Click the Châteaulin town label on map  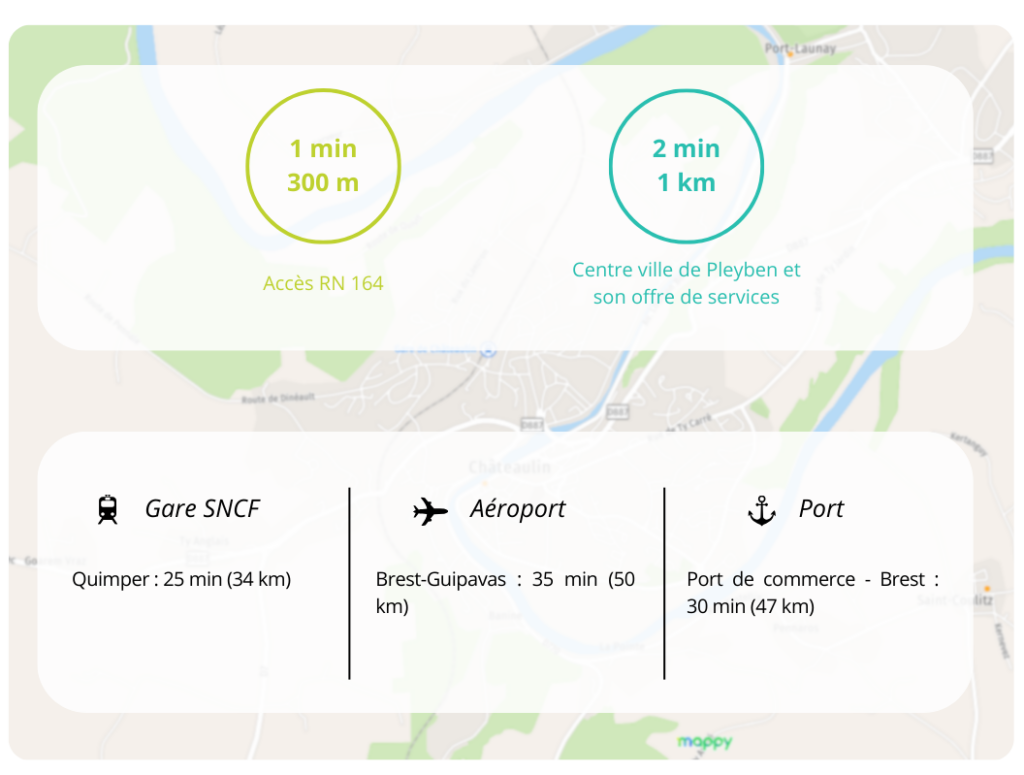click(509, 467)
